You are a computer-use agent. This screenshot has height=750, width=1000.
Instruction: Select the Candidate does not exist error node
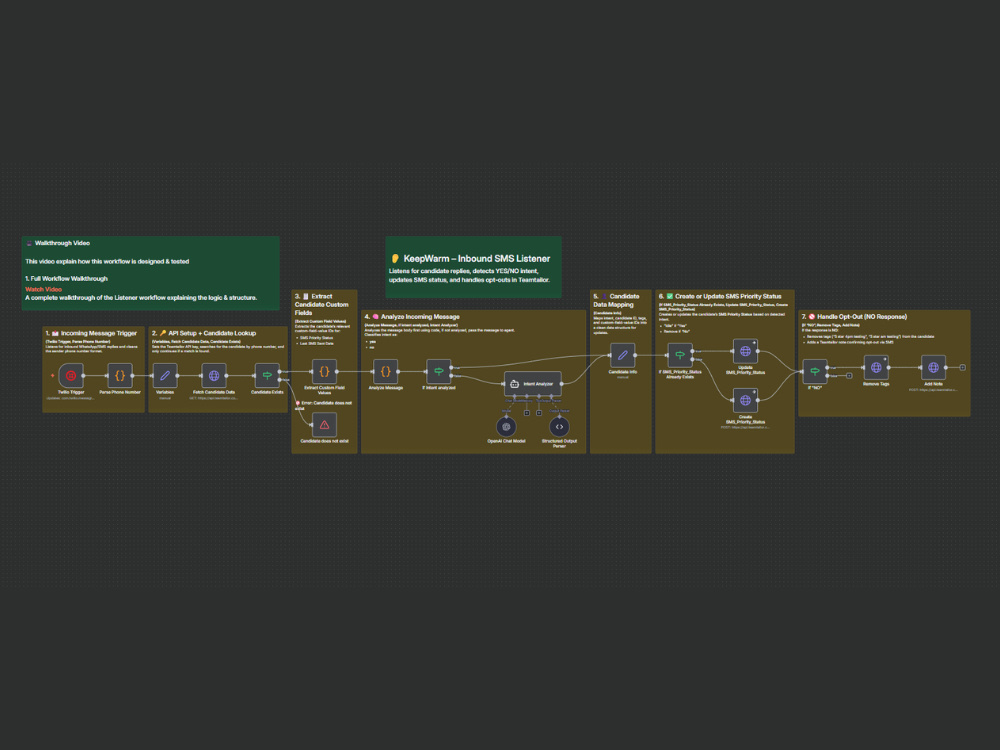coord(324,425)
